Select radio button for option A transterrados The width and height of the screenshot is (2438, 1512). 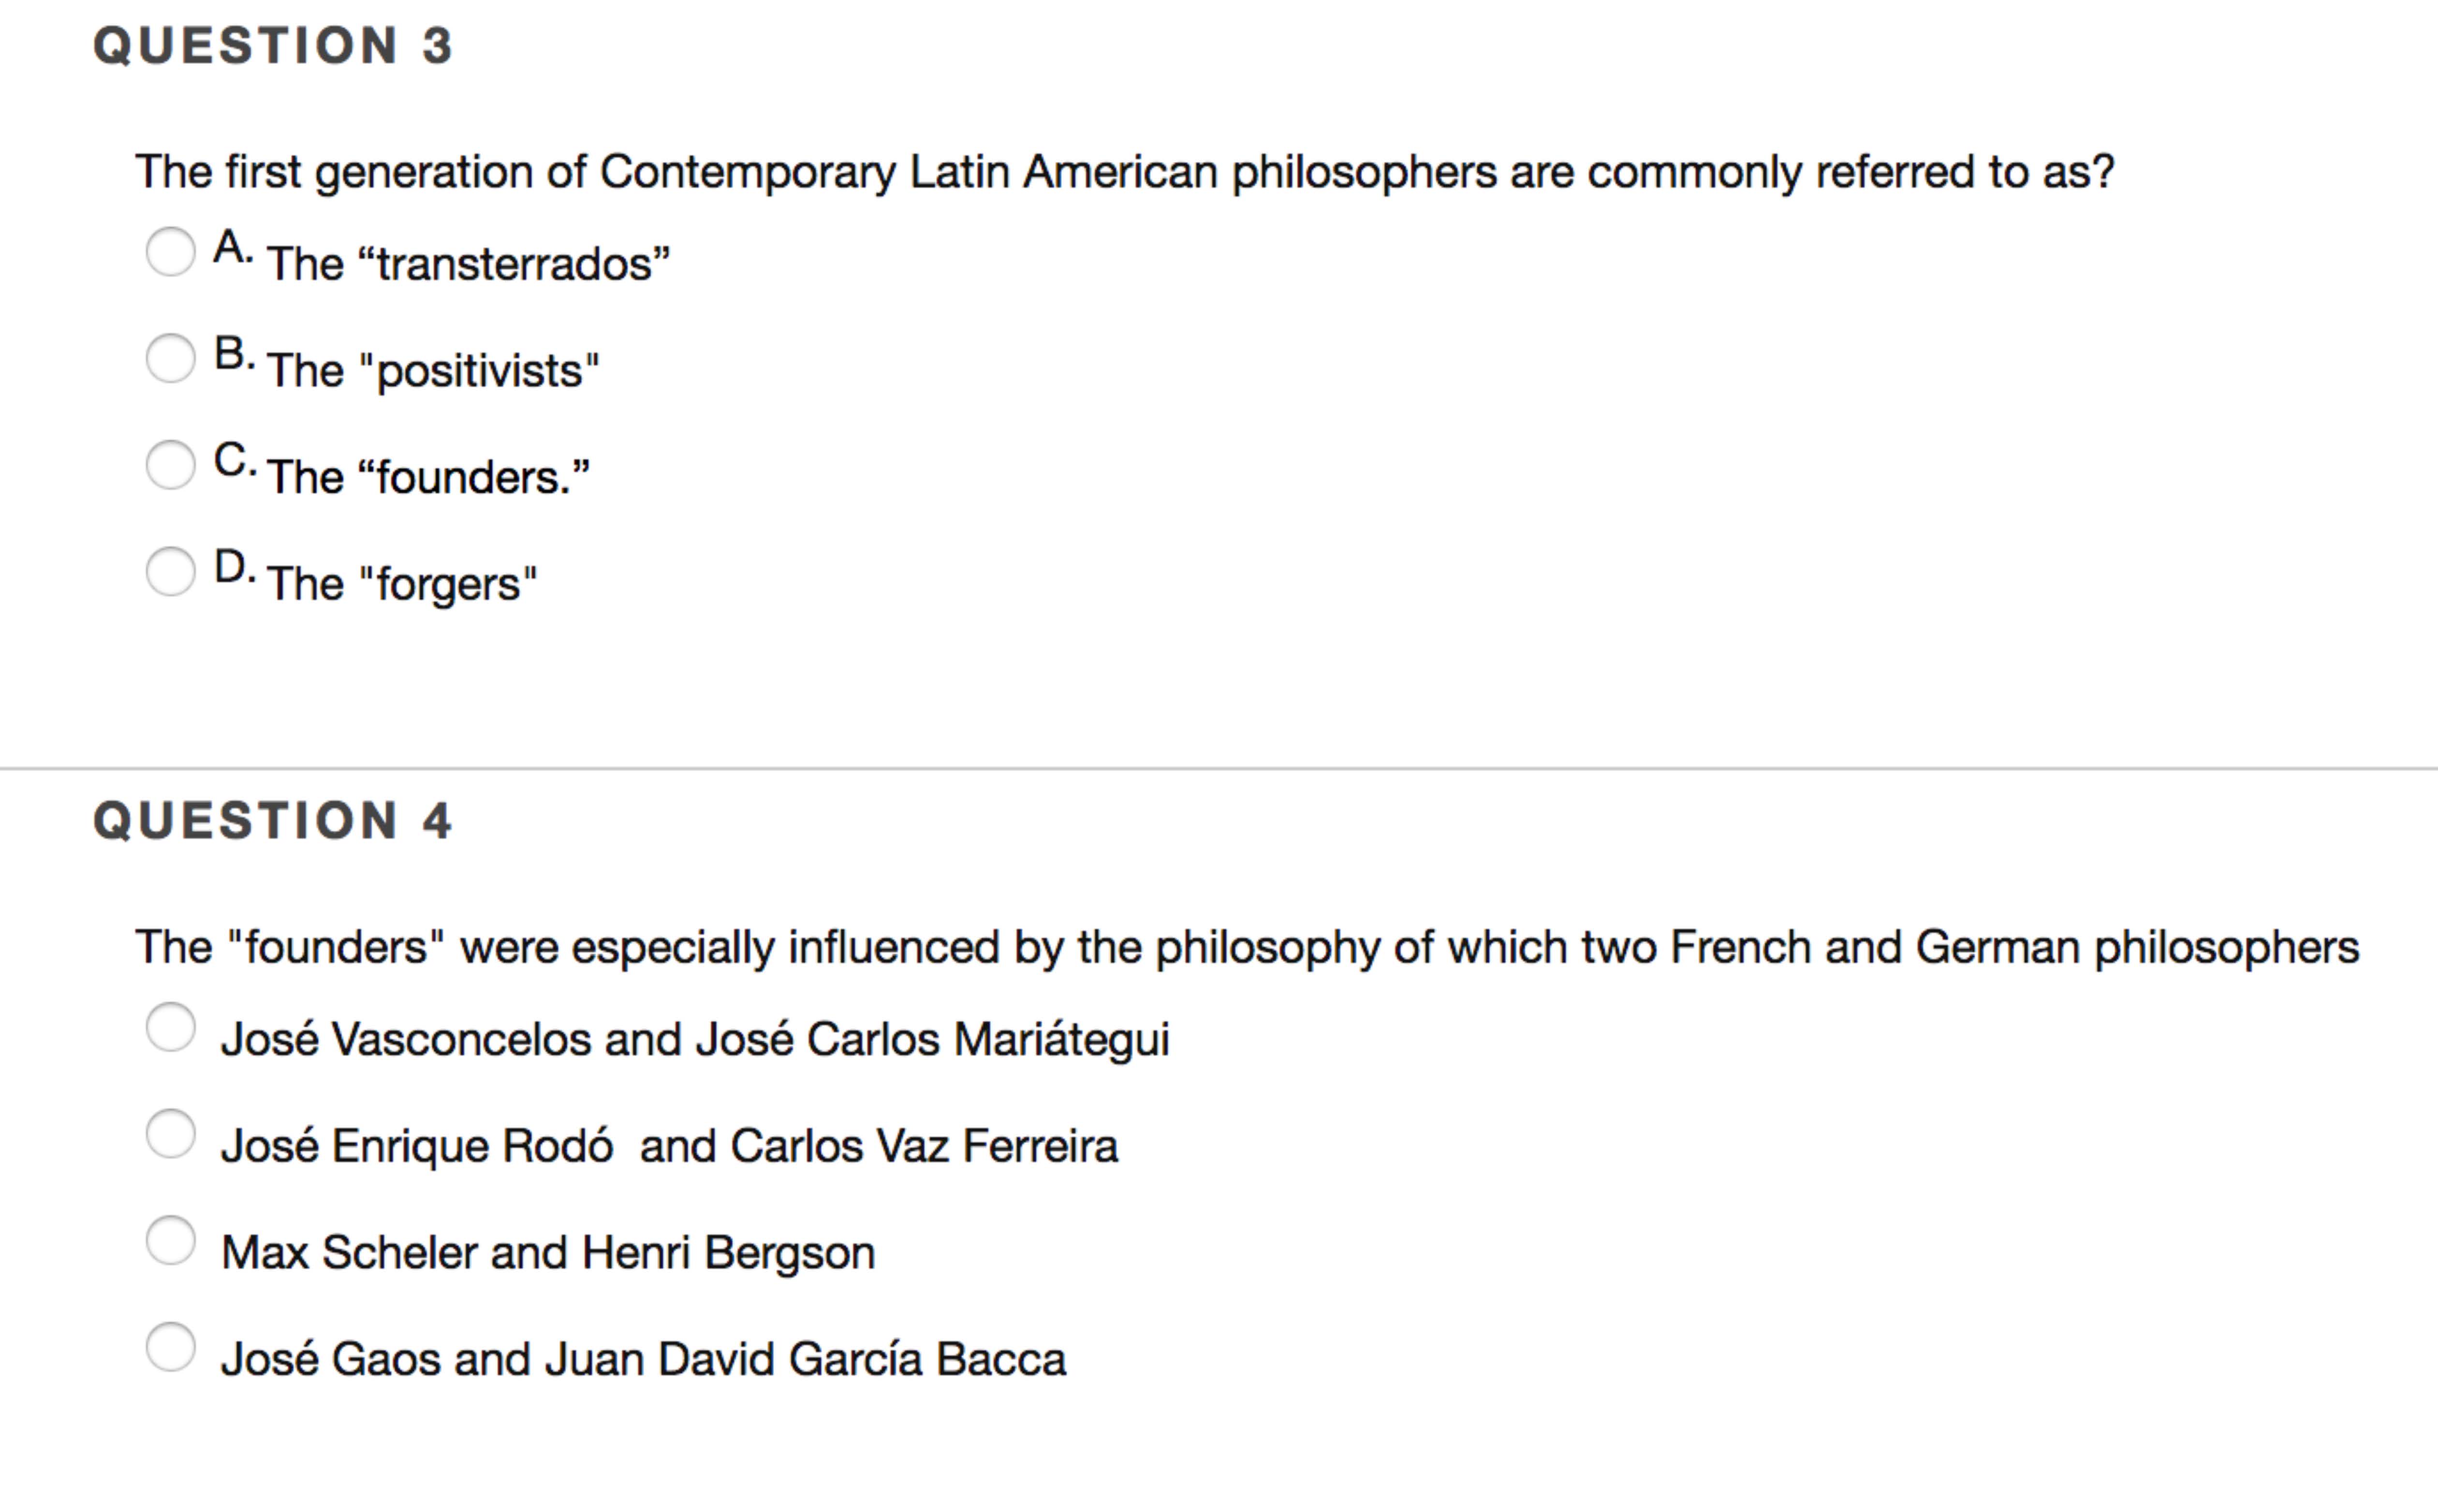pos(170,251)
